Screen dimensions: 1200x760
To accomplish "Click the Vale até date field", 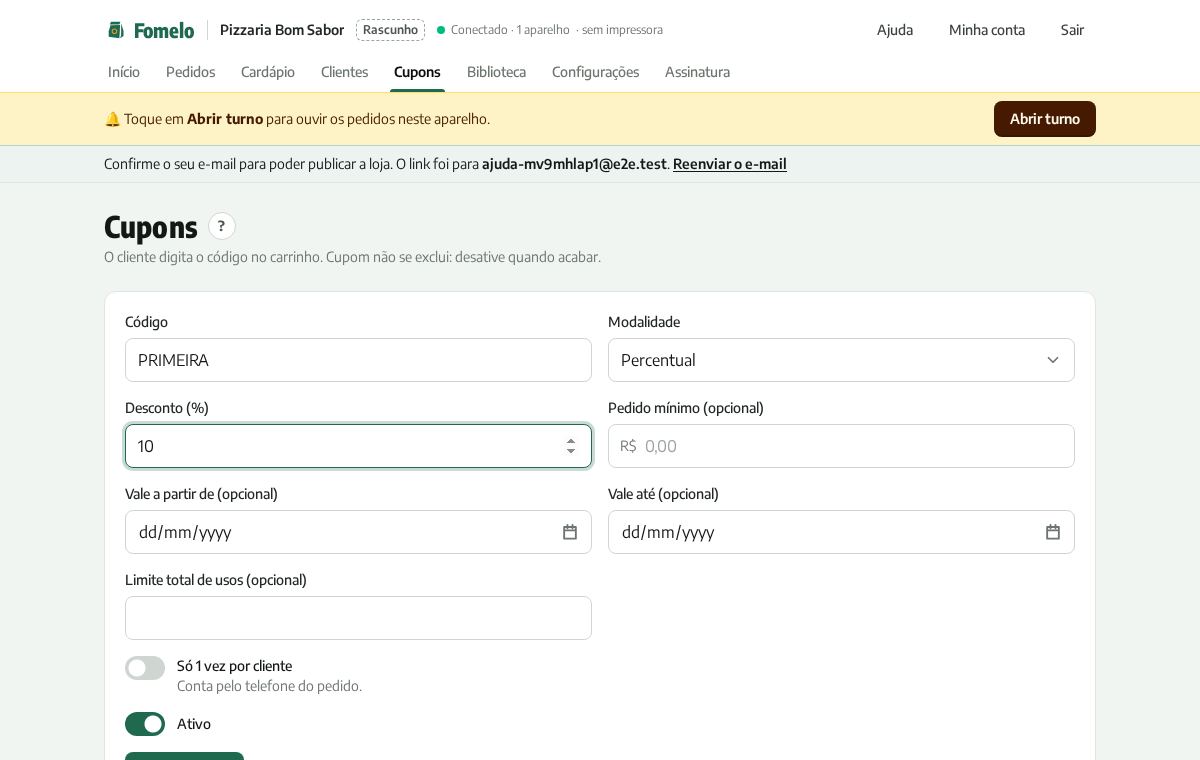I will (x=841, y=532).
